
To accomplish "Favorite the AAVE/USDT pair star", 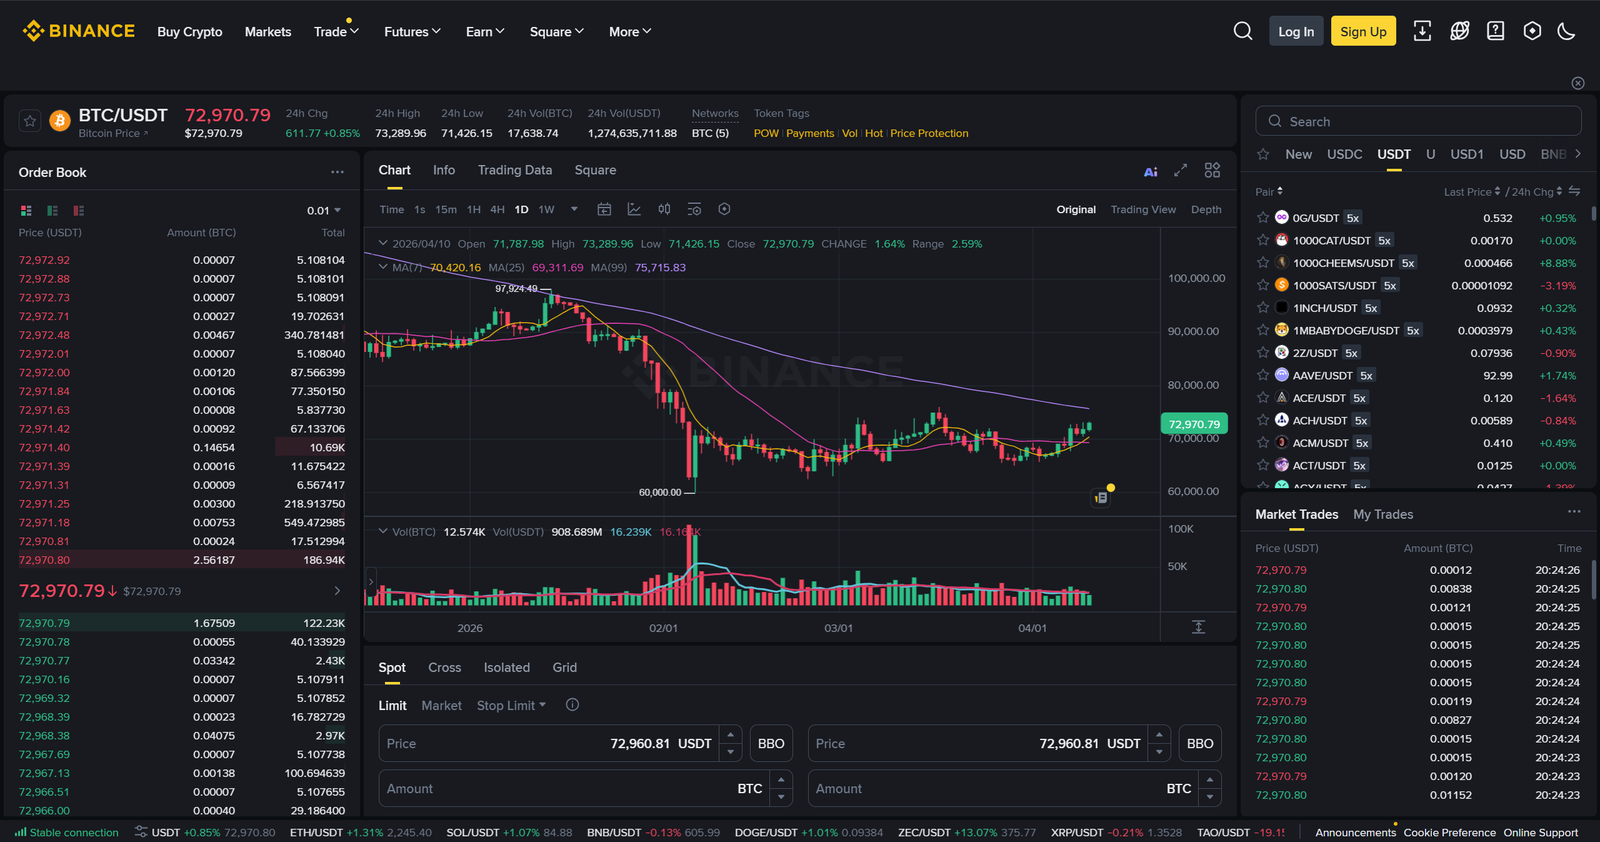I will [x=1263, y=375].
